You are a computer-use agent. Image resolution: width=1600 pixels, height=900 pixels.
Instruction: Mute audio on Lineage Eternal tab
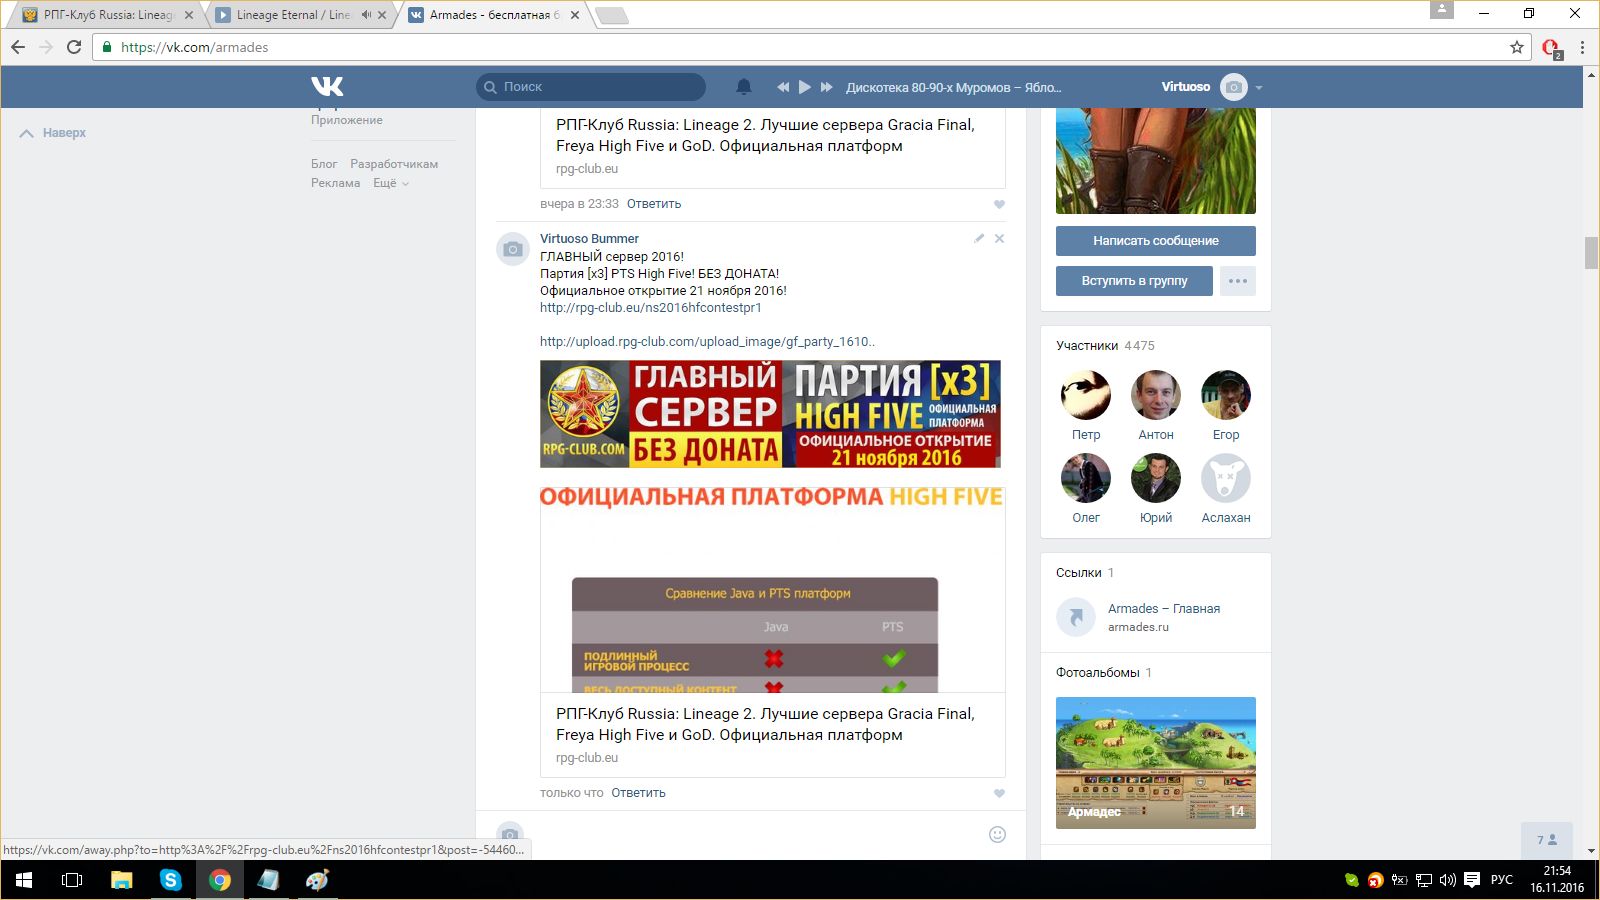(x=366, y=15)
